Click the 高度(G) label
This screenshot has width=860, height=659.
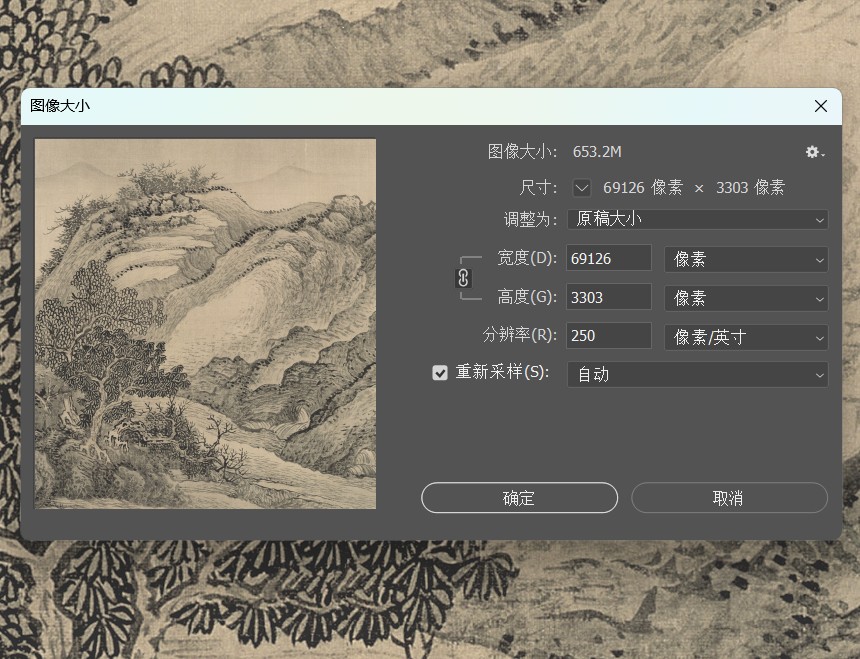click(x=527, y=297)
